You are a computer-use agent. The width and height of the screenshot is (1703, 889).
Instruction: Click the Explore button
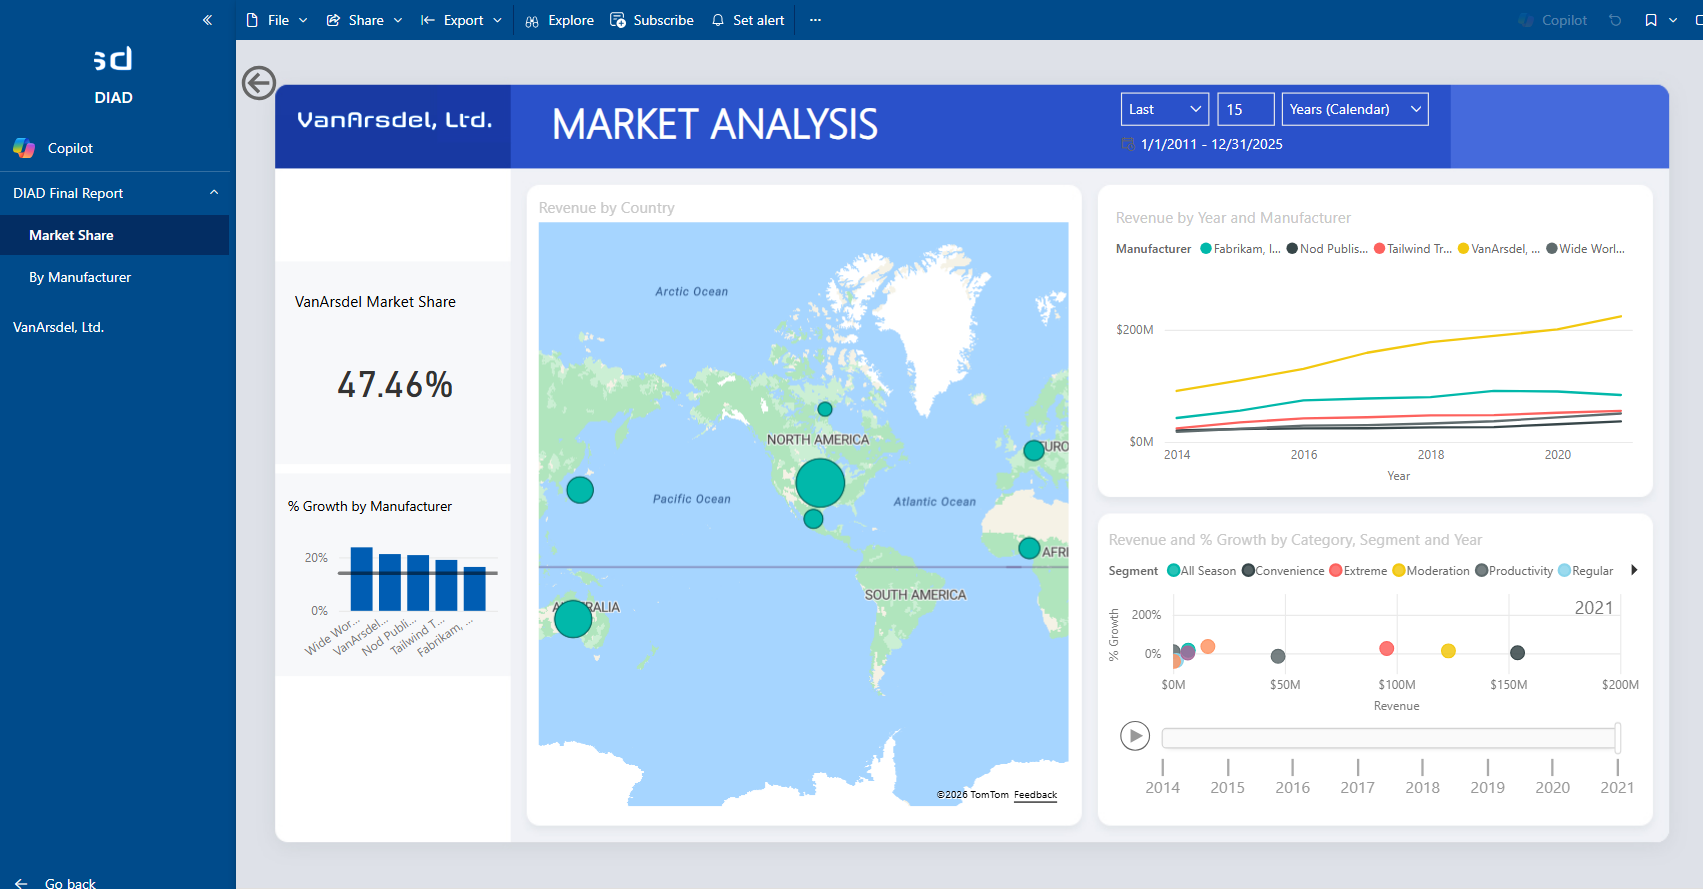(x=560, y=20)
